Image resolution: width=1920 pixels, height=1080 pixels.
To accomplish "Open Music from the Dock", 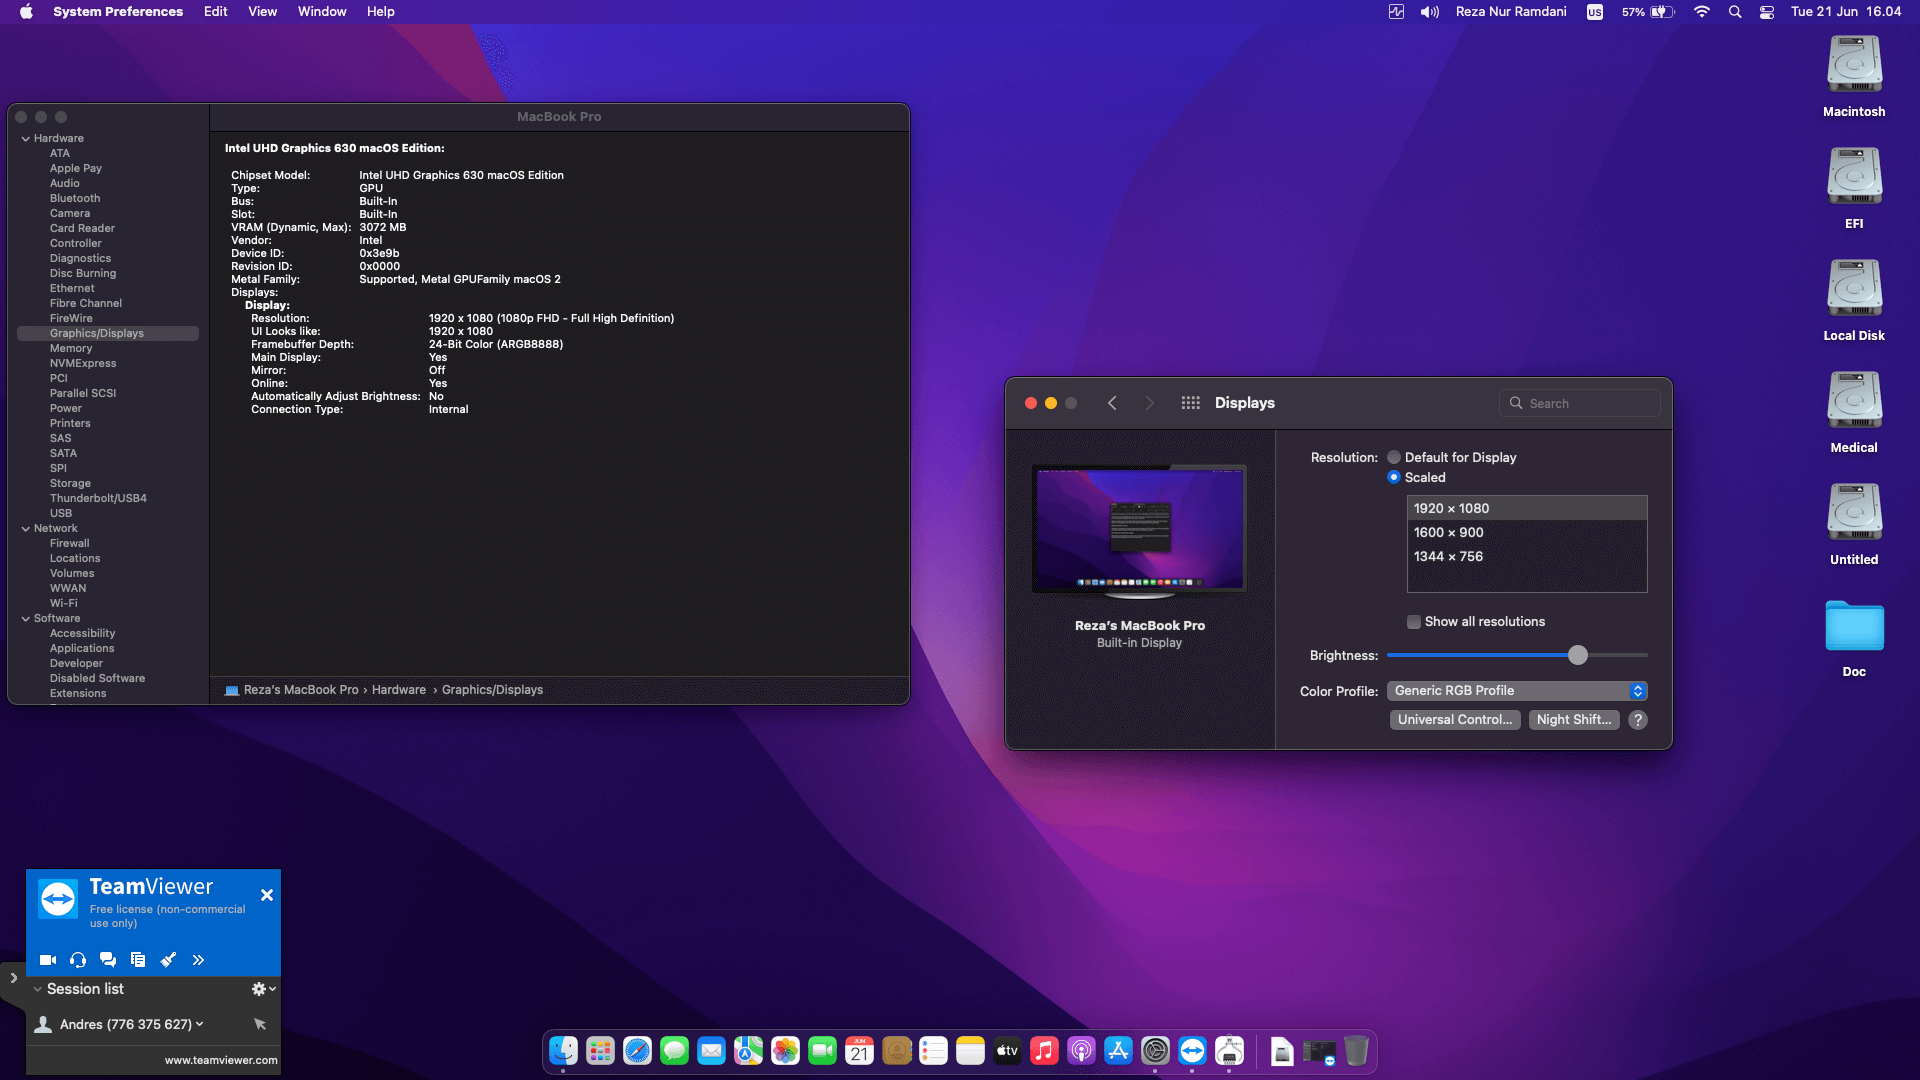I will [x=1044, y=1051].
